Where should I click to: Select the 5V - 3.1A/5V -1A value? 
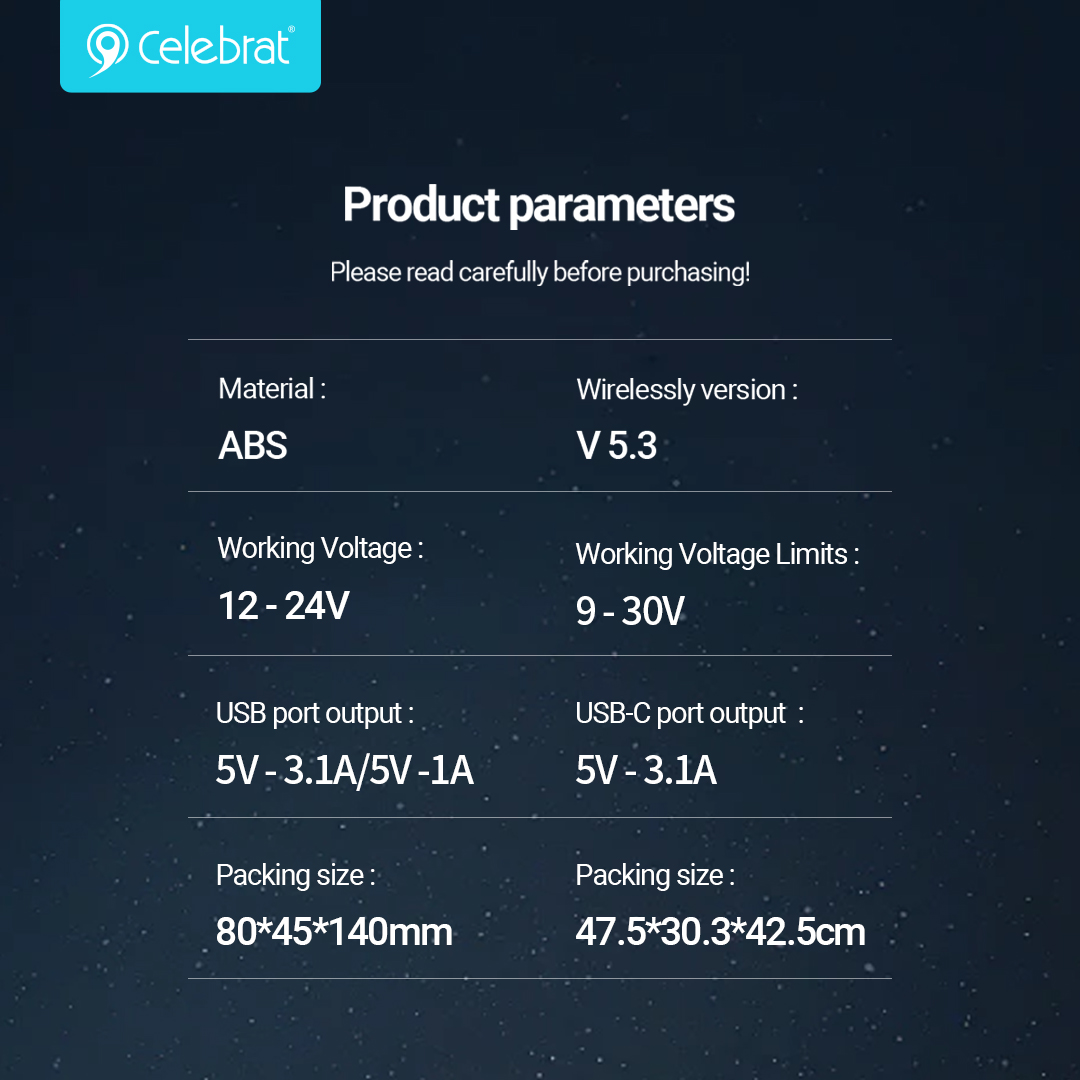pyautogui.click(x=344, y=770)
